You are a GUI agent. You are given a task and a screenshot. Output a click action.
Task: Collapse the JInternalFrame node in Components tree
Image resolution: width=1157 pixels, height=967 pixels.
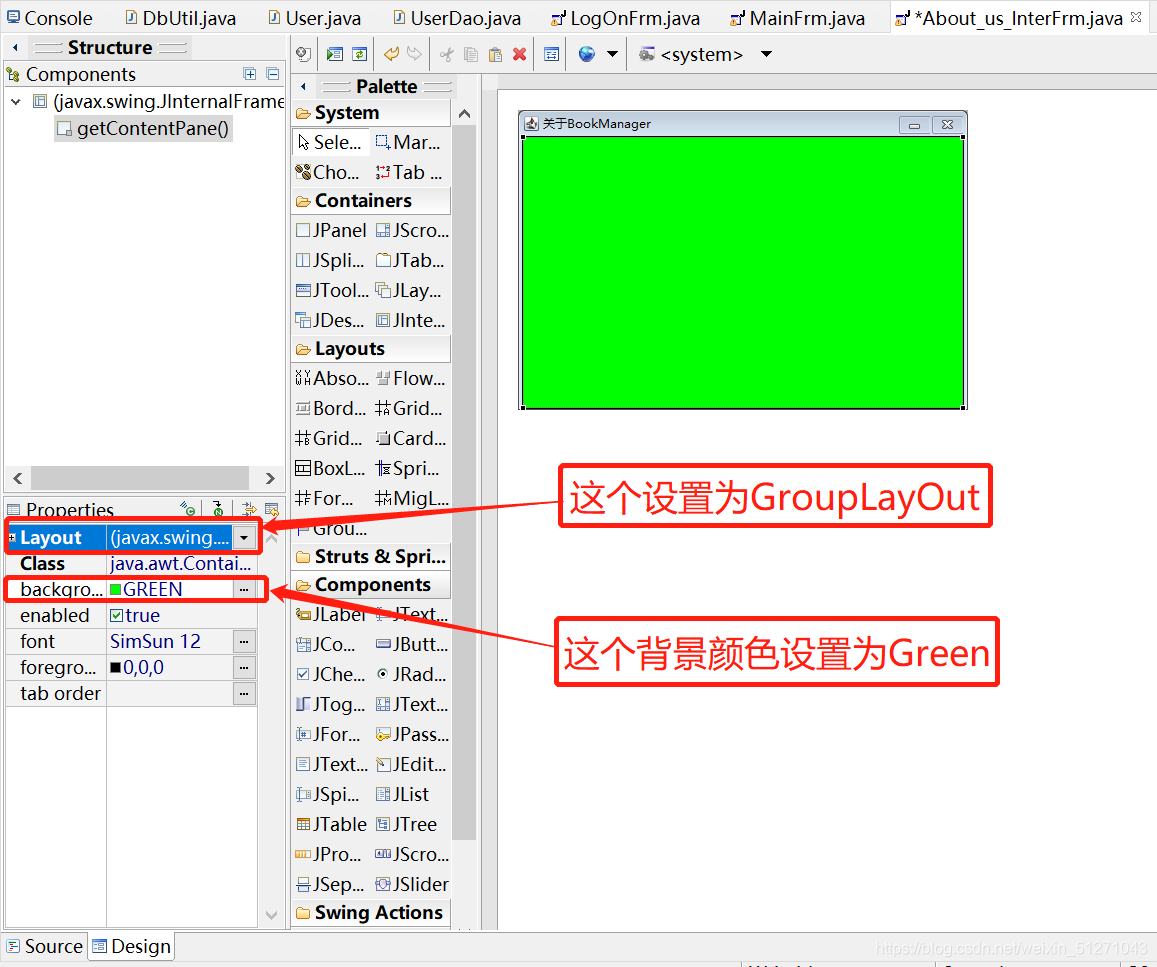(16, 101)
